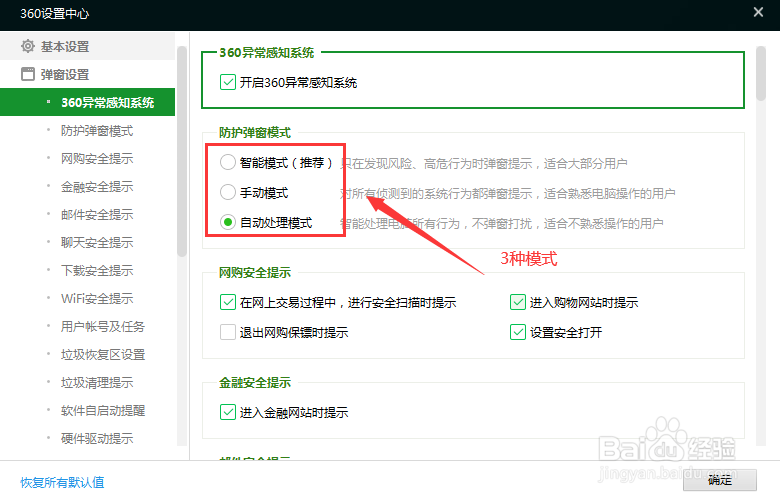The width and height of the screenshot is (780, 500).
Task: Go to 用户帐号及任务 in the sidebar
Action: [103, 326]
